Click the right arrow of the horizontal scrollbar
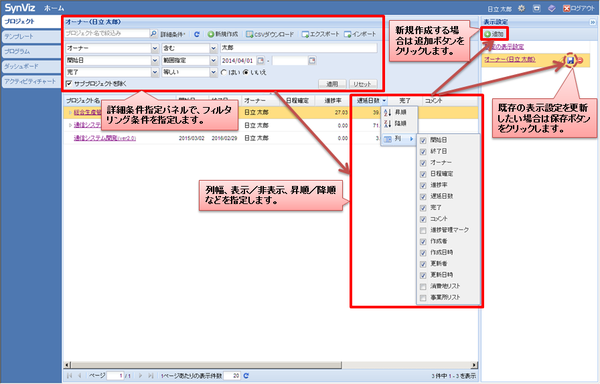The image size is (600, 384). (474, 365)
